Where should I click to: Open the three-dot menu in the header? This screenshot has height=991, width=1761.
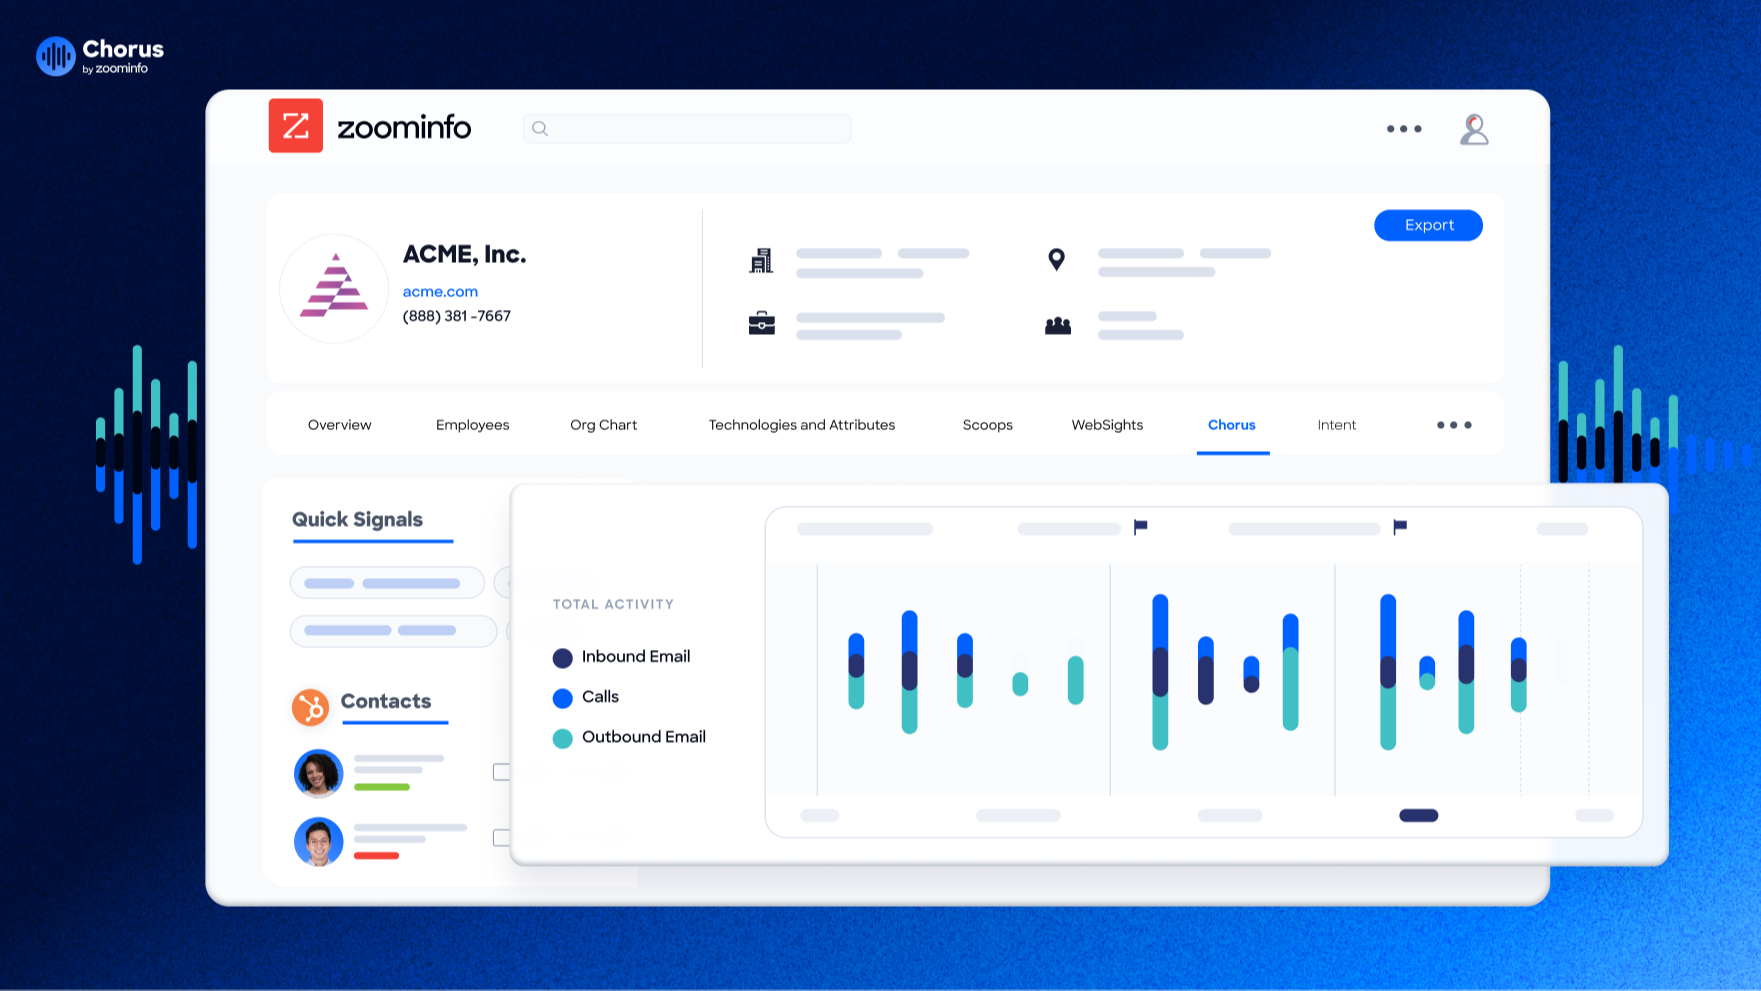1403,128
